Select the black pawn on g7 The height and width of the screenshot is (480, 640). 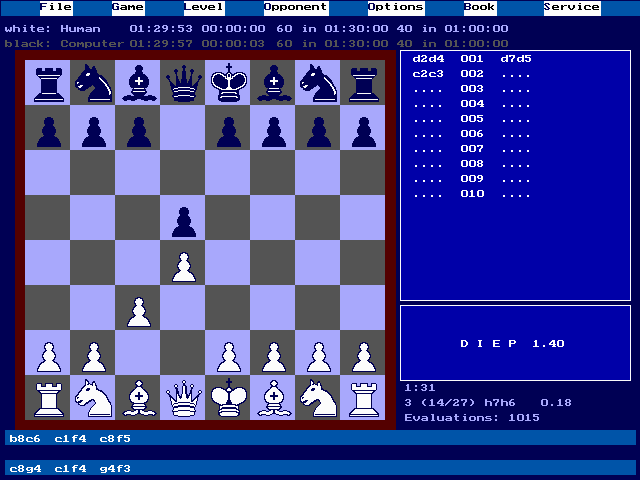click(x=319, y=132)
